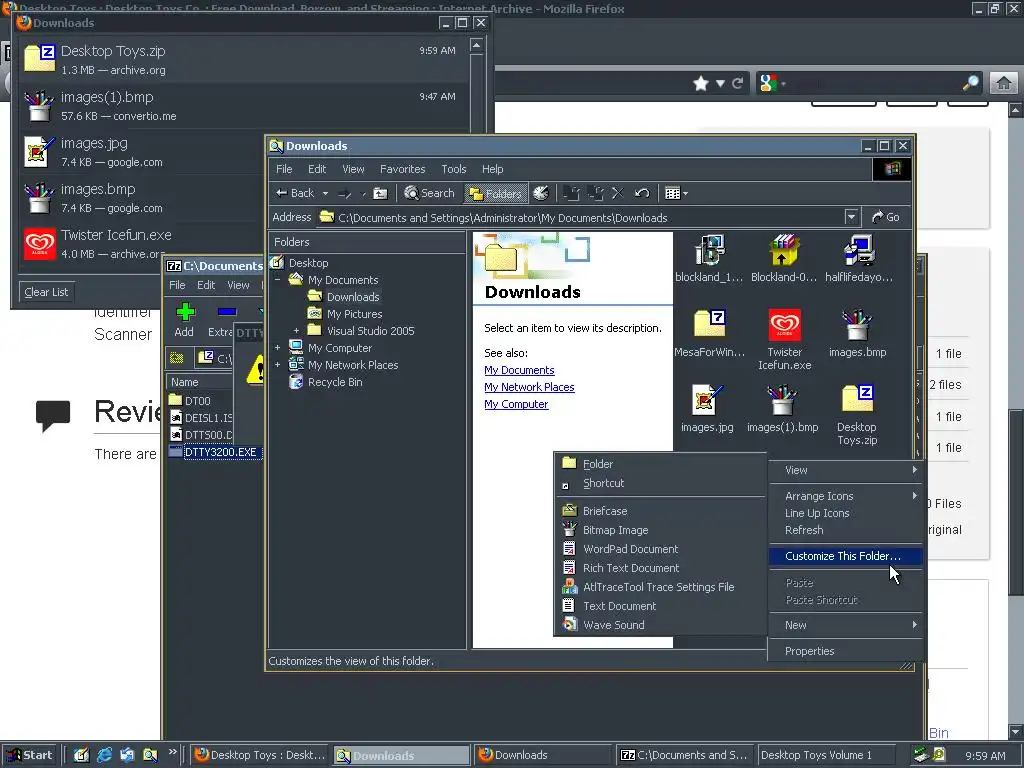The height and width of the screenshot is (768, 1024).
Task: Click Clear List in Firefox Downloads
Action: (x=46, y=292)
